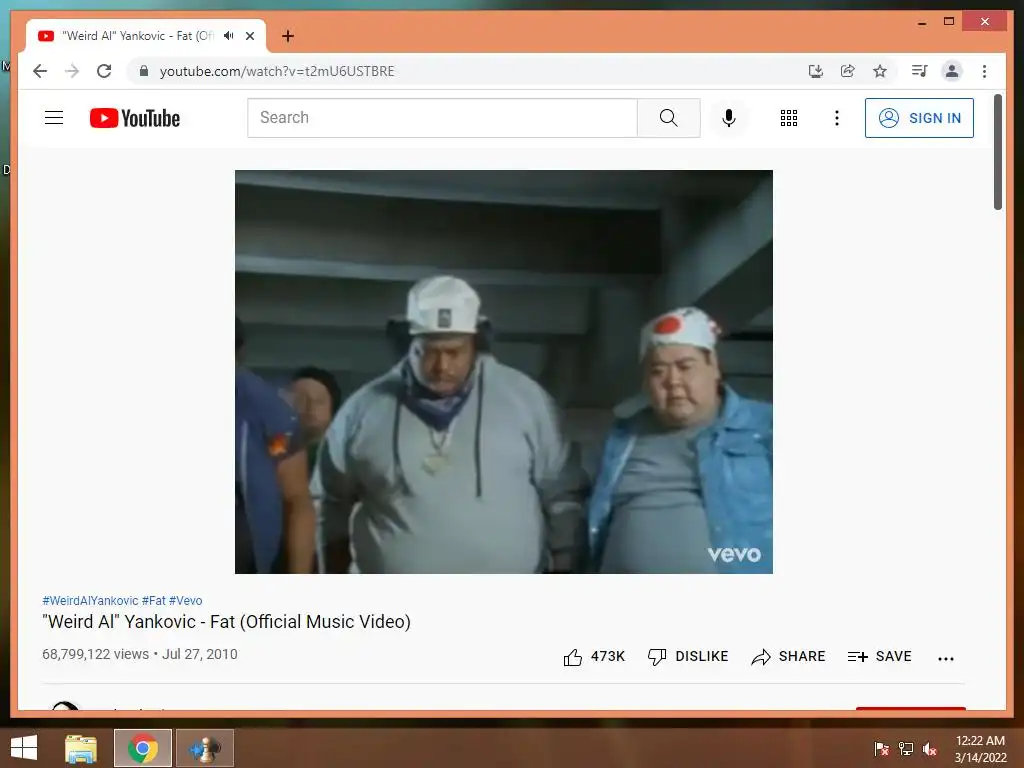The width and height of the screenshot is (1024, 768).
Task: Bookmark this page with the star icon
Action: 880,71
